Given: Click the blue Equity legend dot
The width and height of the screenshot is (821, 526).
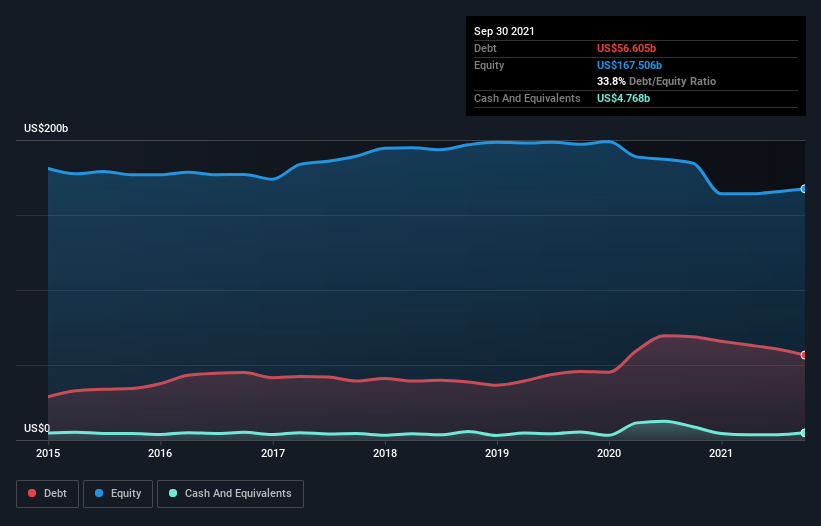Looking at the screenshot, I should tap(99, 493).
